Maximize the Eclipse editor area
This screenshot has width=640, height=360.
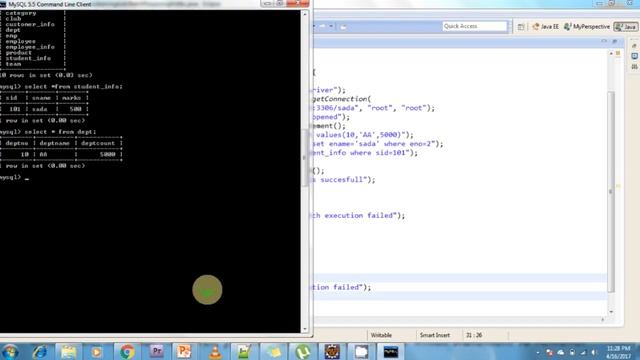tap(614, 41)
